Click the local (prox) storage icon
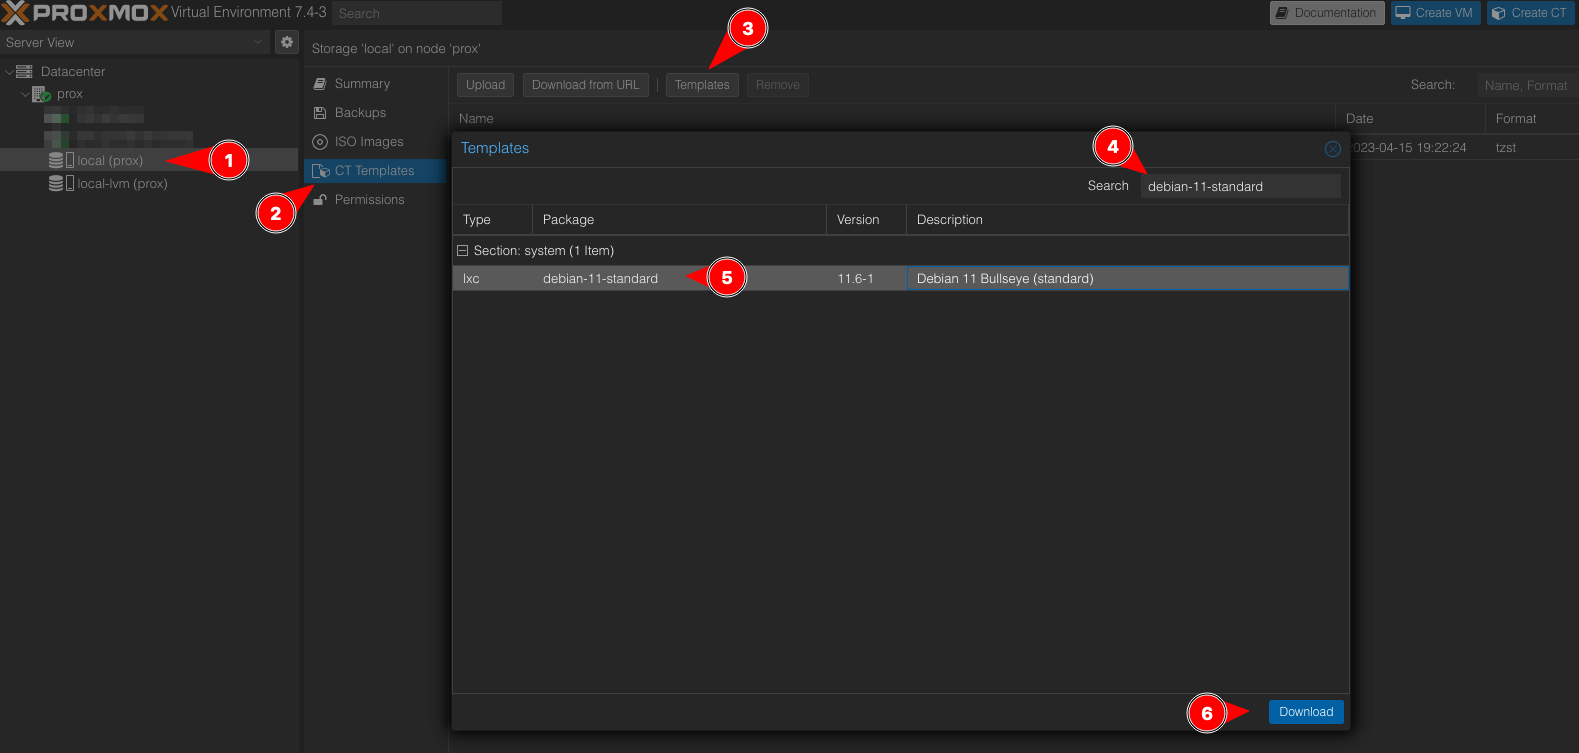1579x753 pixels. [61, 160]
